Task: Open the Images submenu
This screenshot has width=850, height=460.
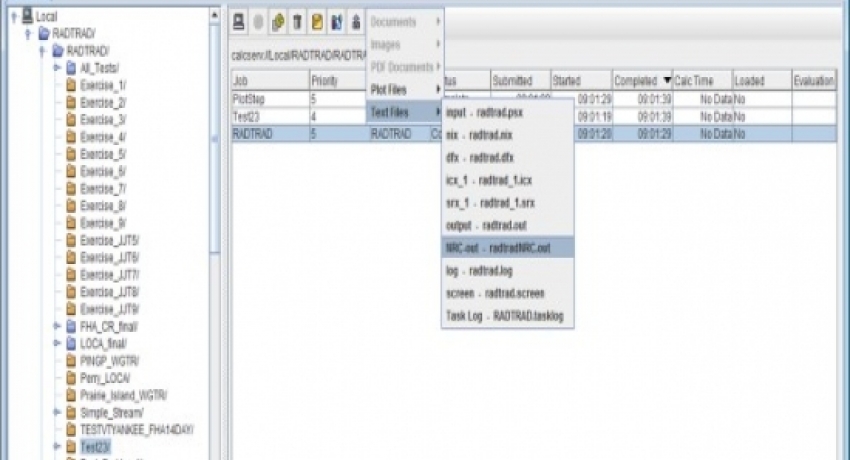Action: click(405, 44)
